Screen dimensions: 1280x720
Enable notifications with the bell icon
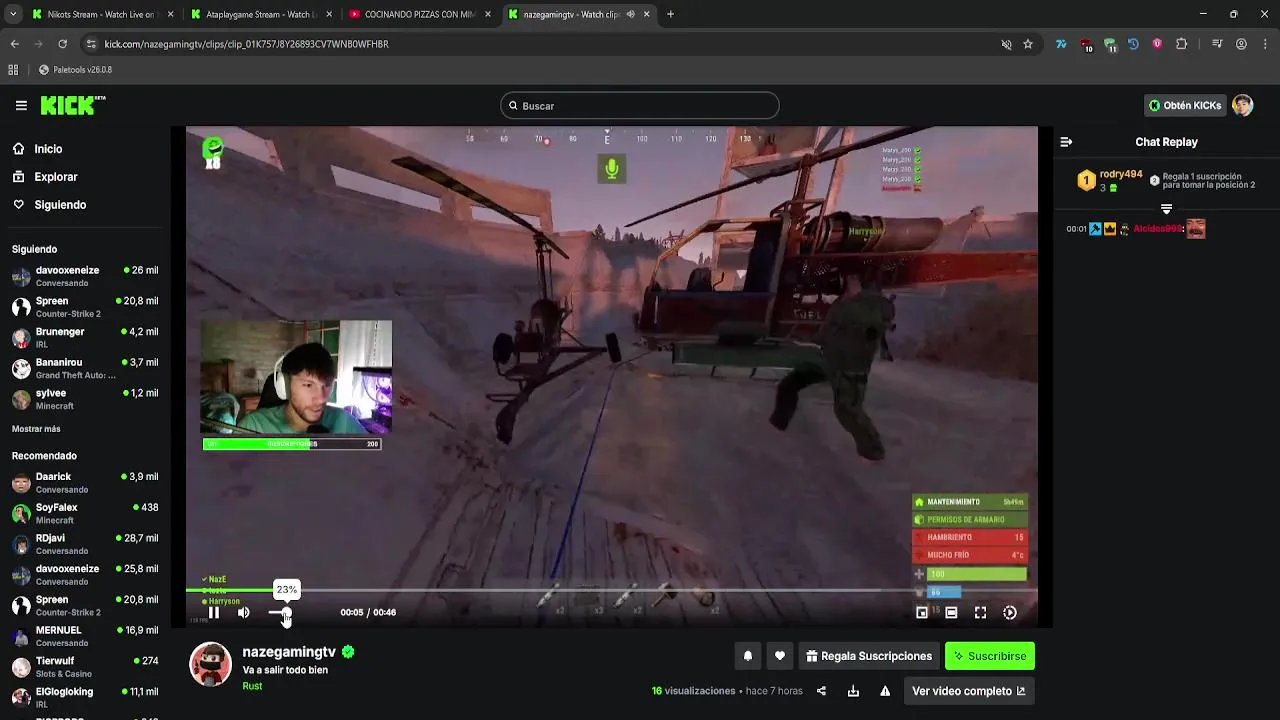point(747,656)
